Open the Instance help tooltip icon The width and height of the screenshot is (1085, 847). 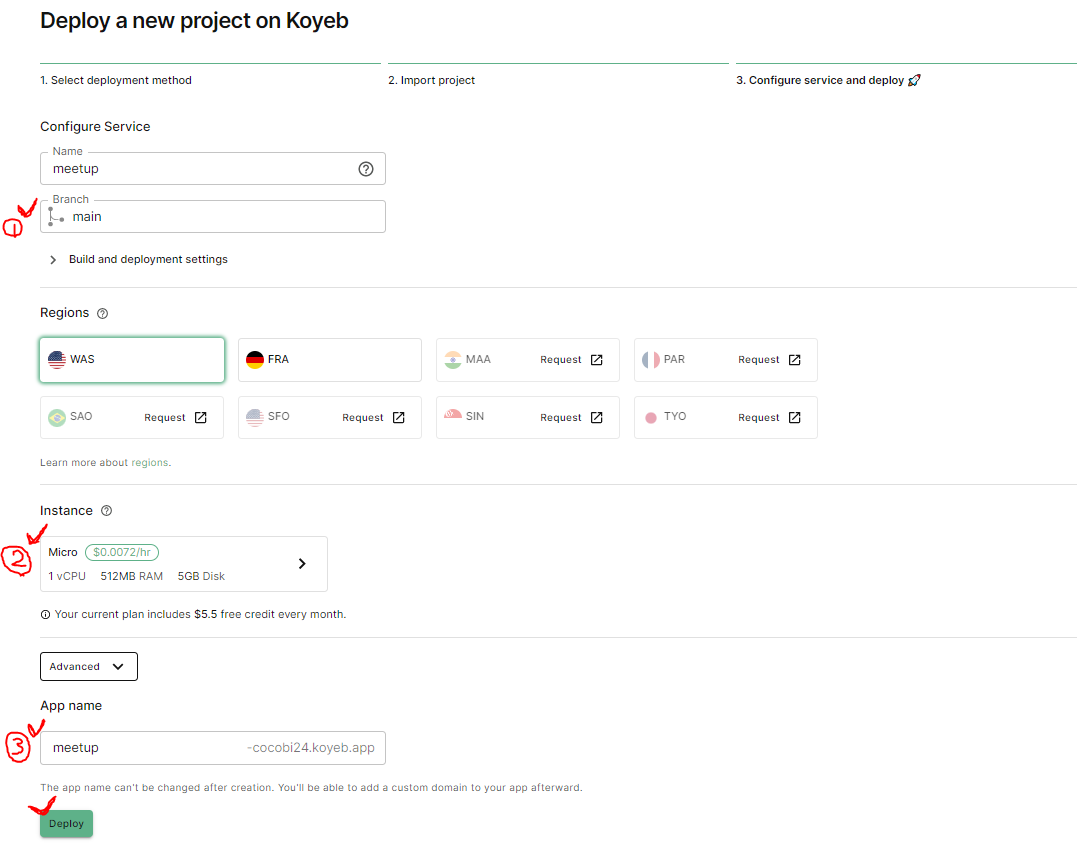pyautogui.click(x=107, y=511)
